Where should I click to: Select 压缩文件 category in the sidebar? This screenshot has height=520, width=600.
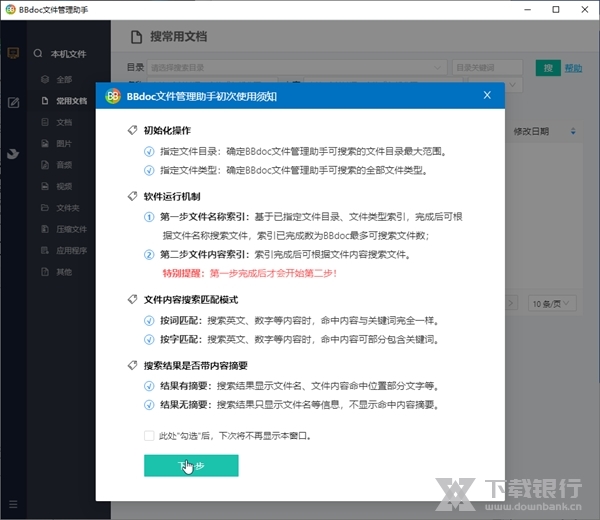(72, 230)
